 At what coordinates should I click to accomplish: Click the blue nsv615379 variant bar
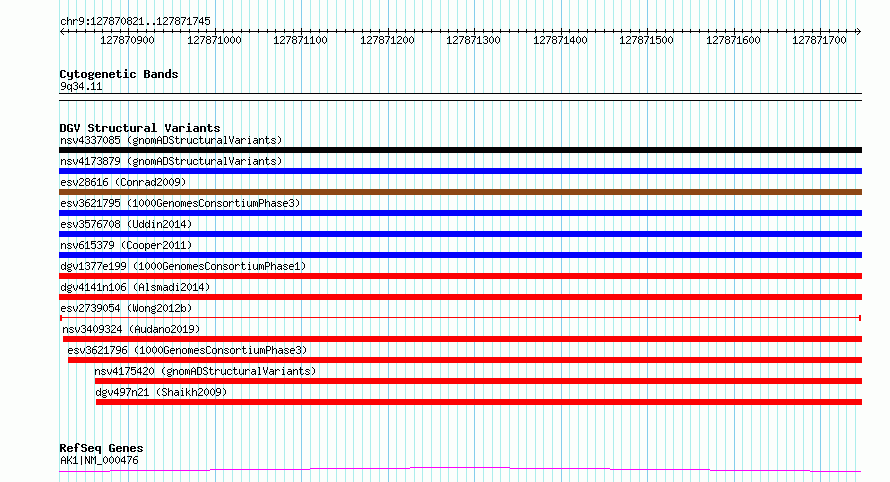point(460,255)
